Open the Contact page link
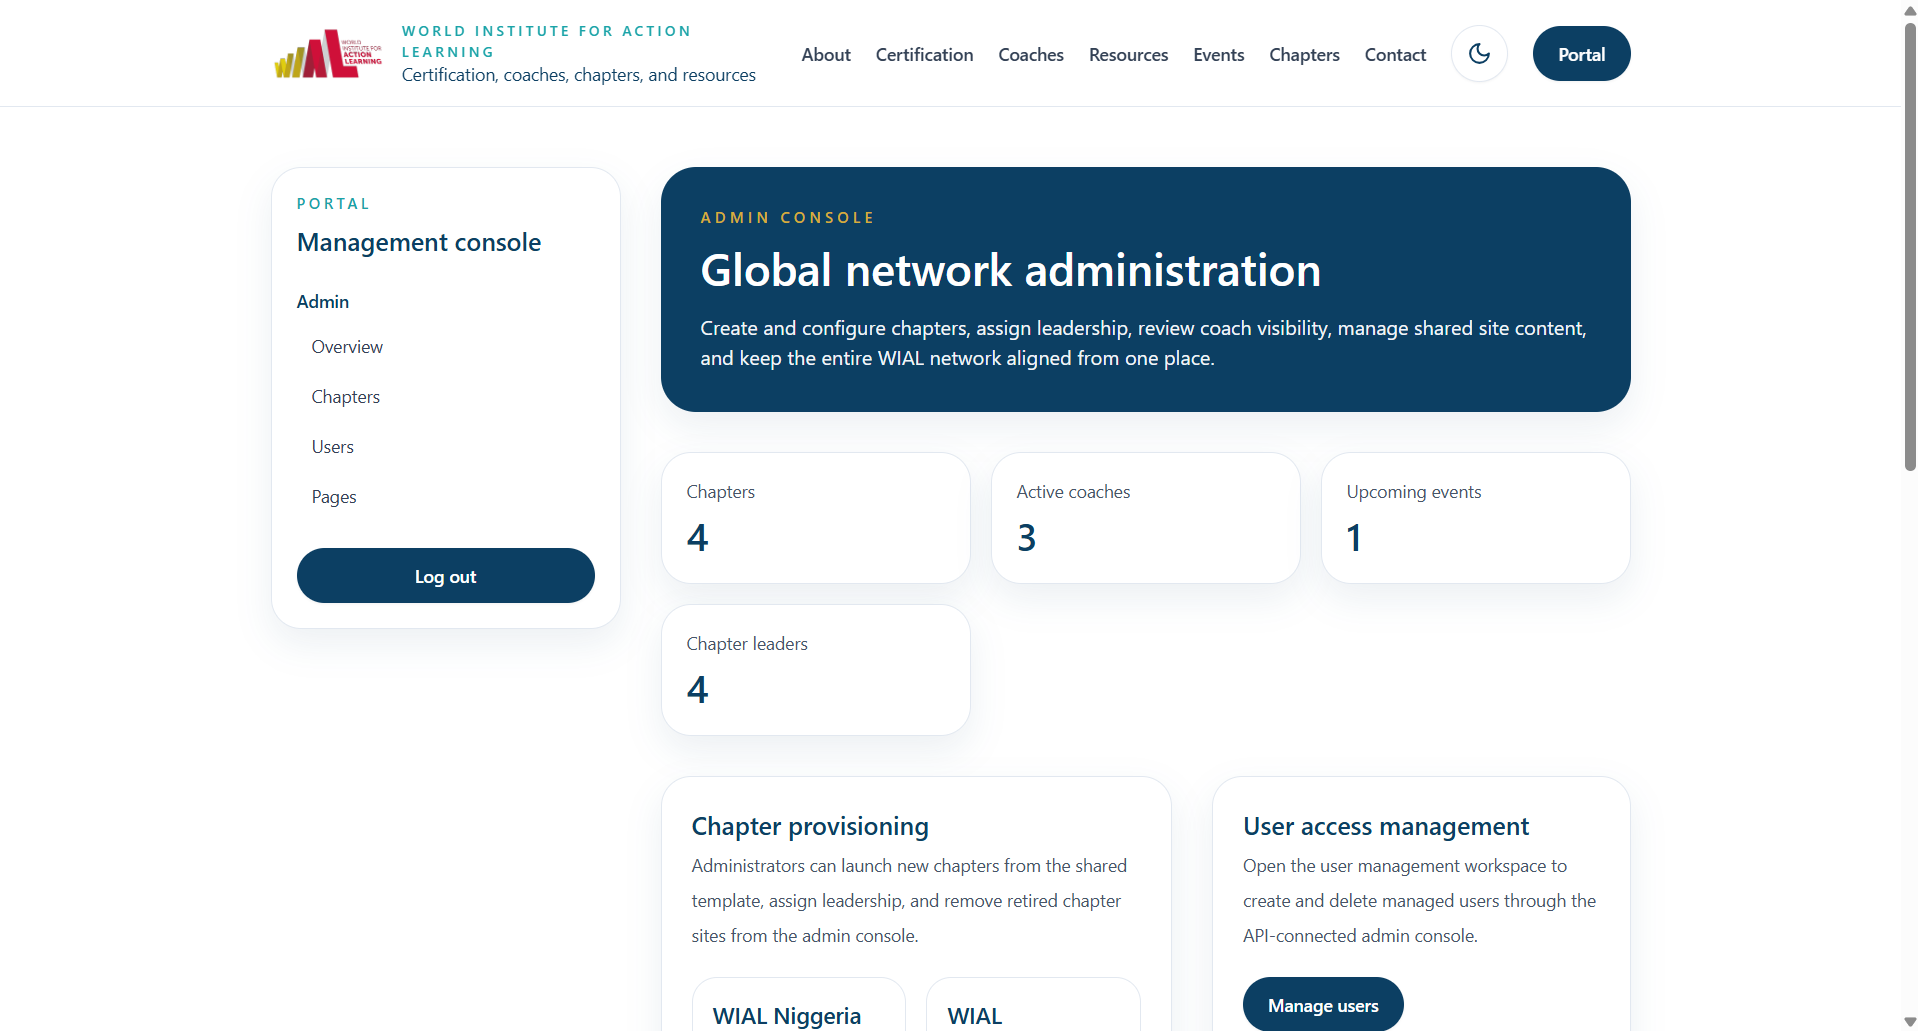The width and height of the screenshot is (1918, 1031). (x=1395, y=55)
